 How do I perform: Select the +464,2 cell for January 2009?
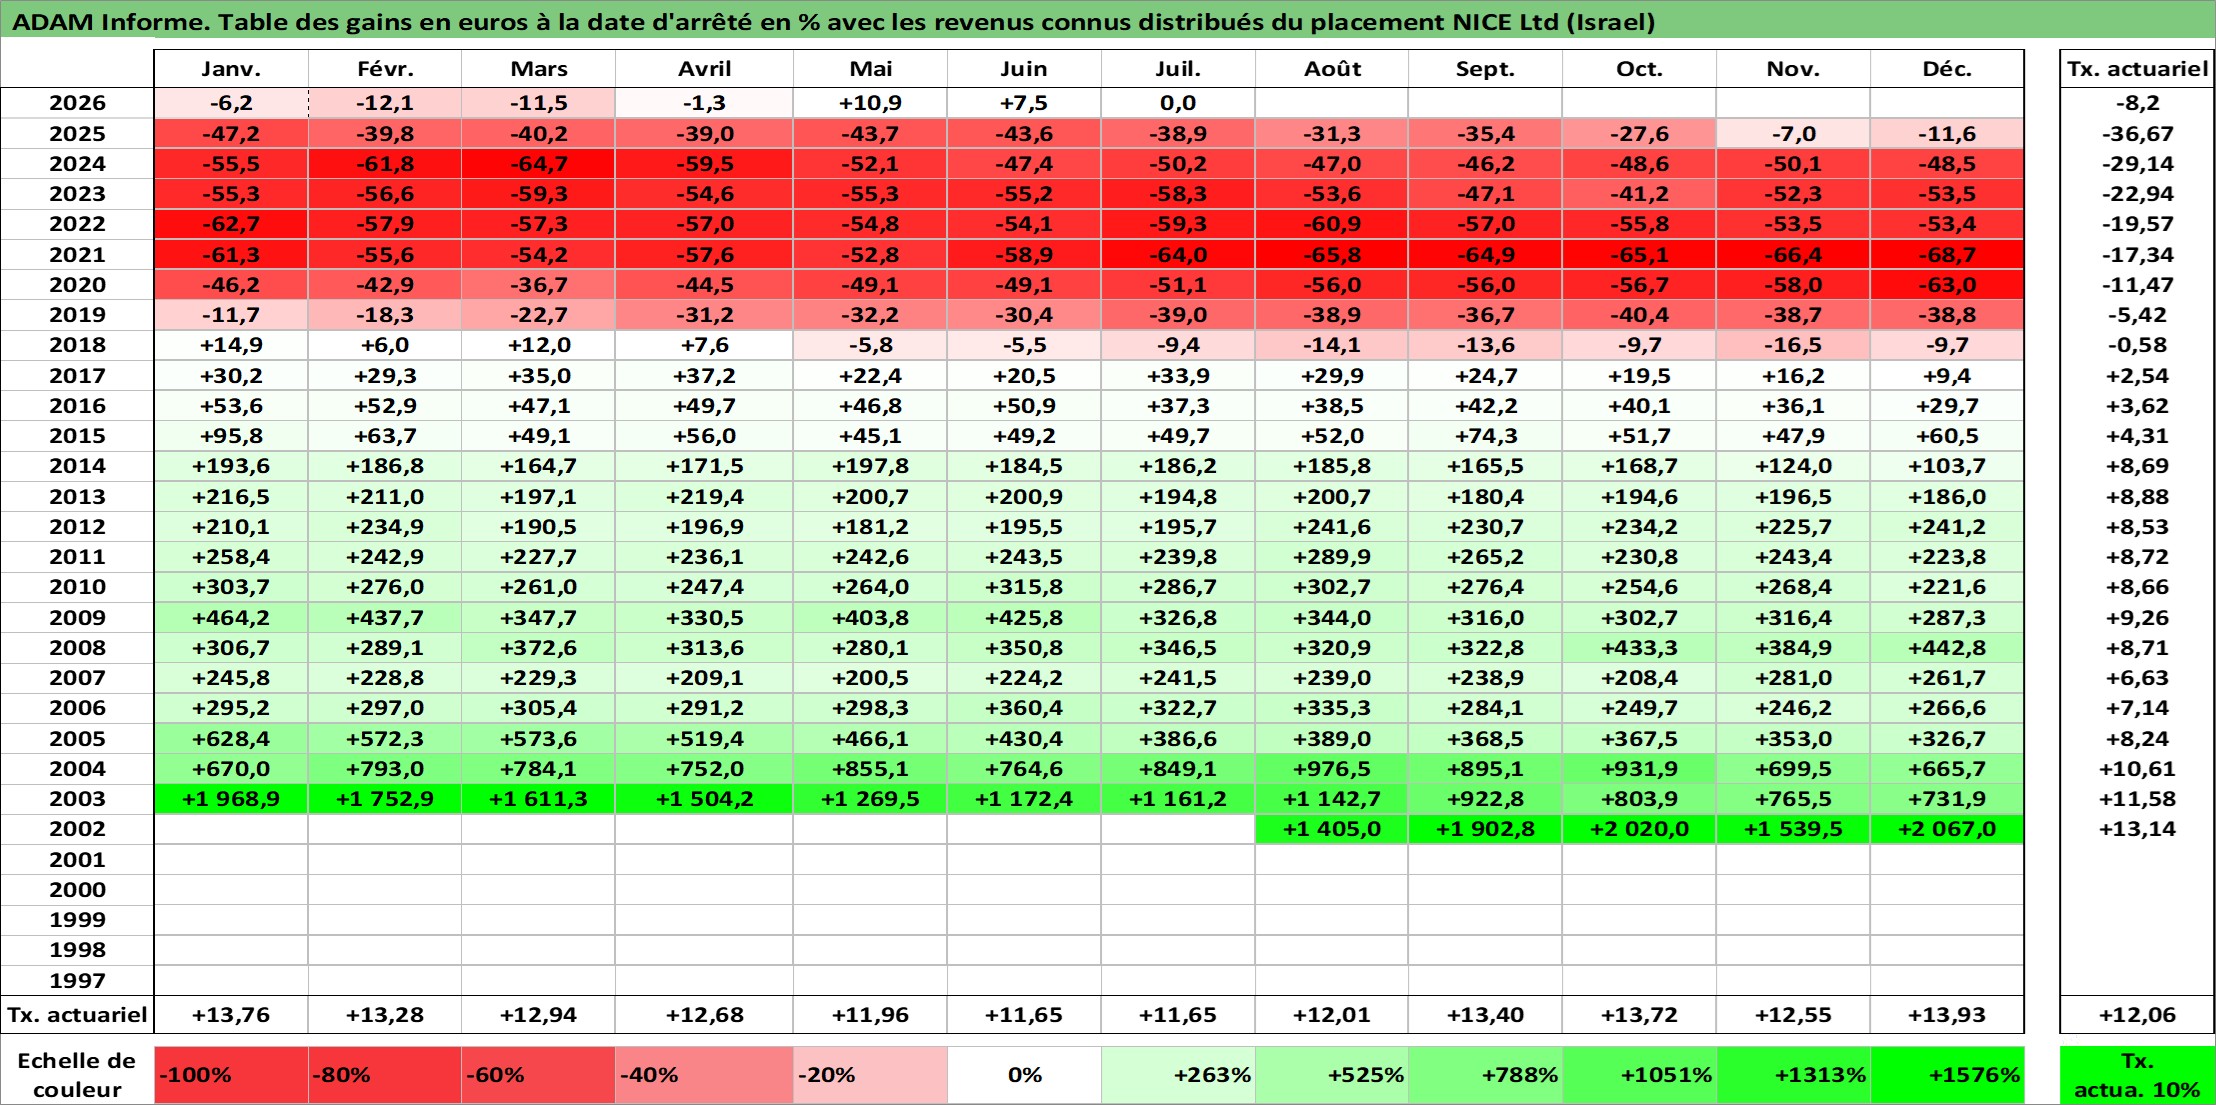click(231, 617)
